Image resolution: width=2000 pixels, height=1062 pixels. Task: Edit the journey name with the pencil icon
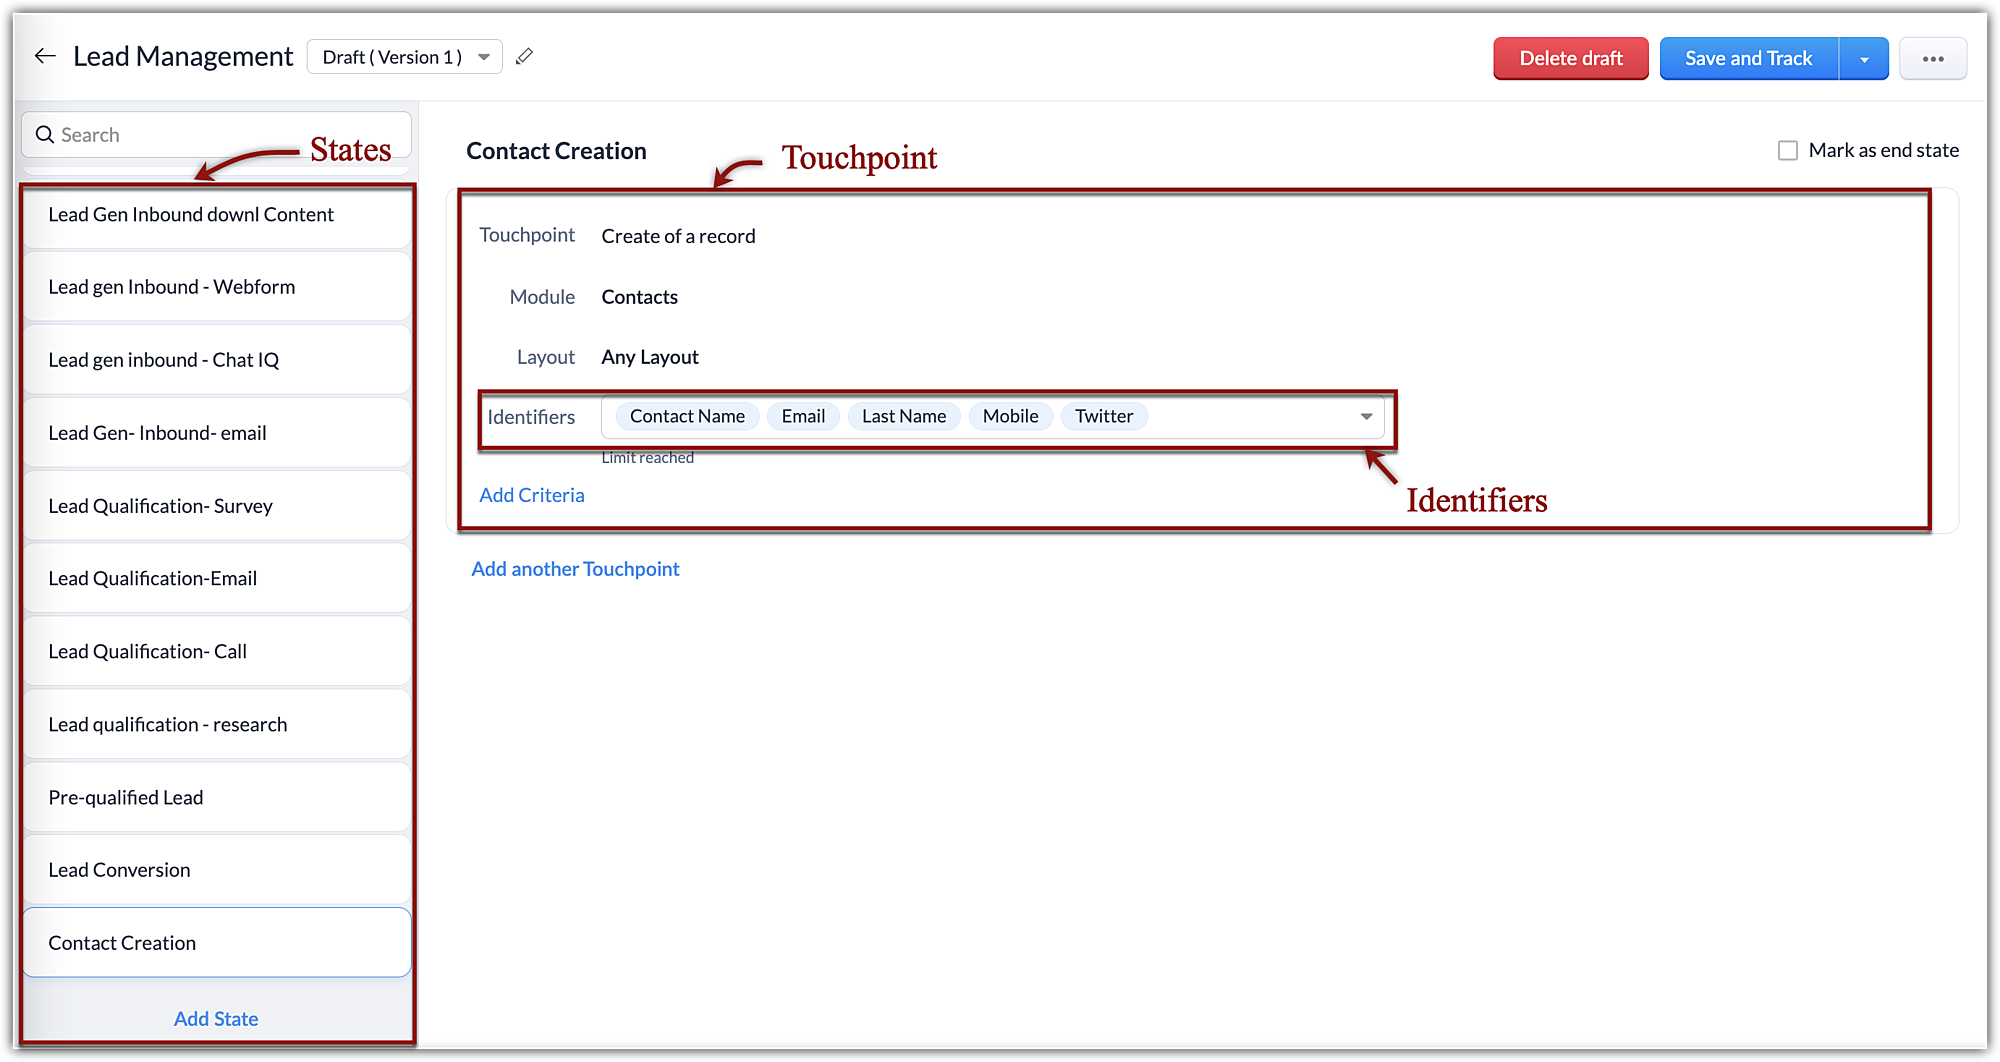coord(524,57)
